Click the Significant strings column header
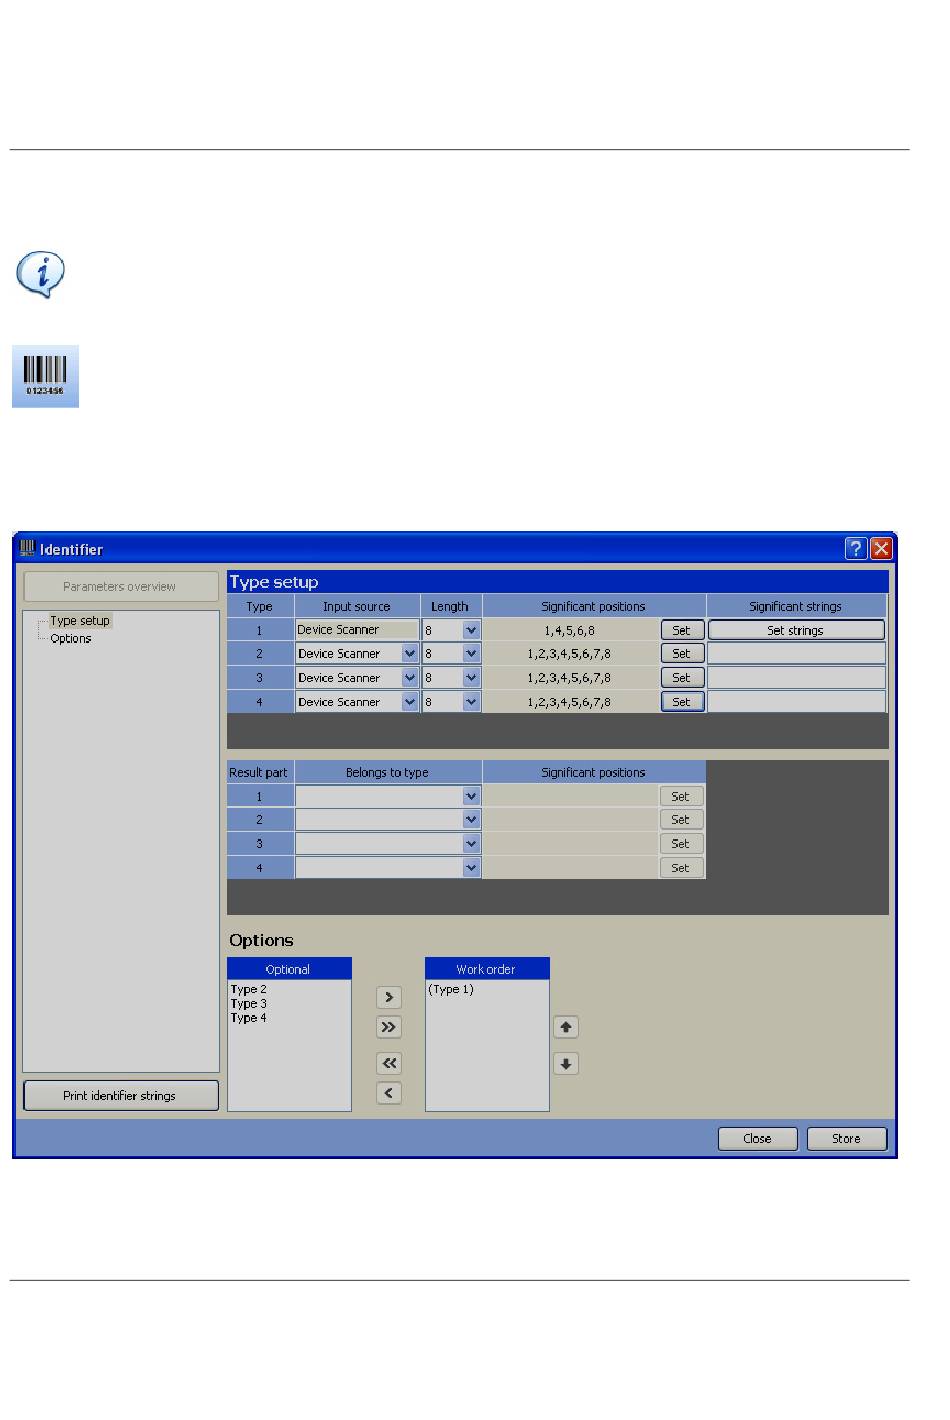950x1420 pixels. (796, 606)
